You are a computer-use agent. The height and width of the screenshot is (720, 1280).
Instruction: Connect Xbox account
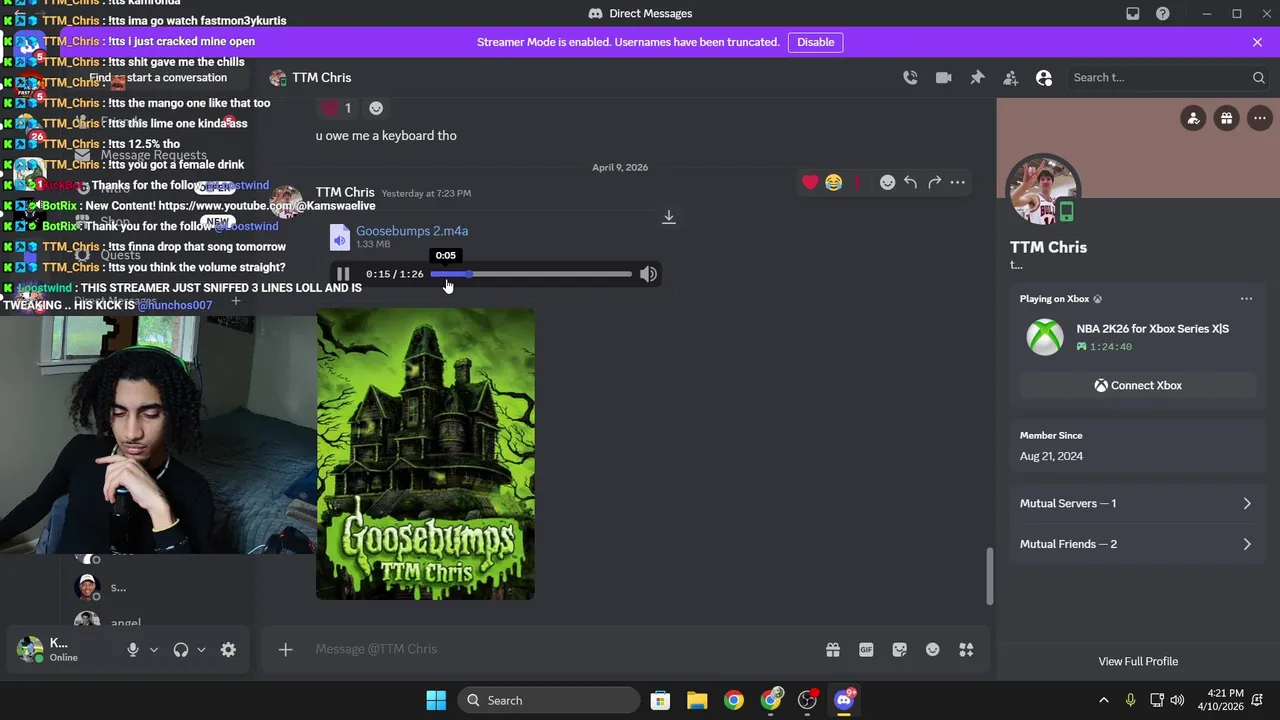1137,385
